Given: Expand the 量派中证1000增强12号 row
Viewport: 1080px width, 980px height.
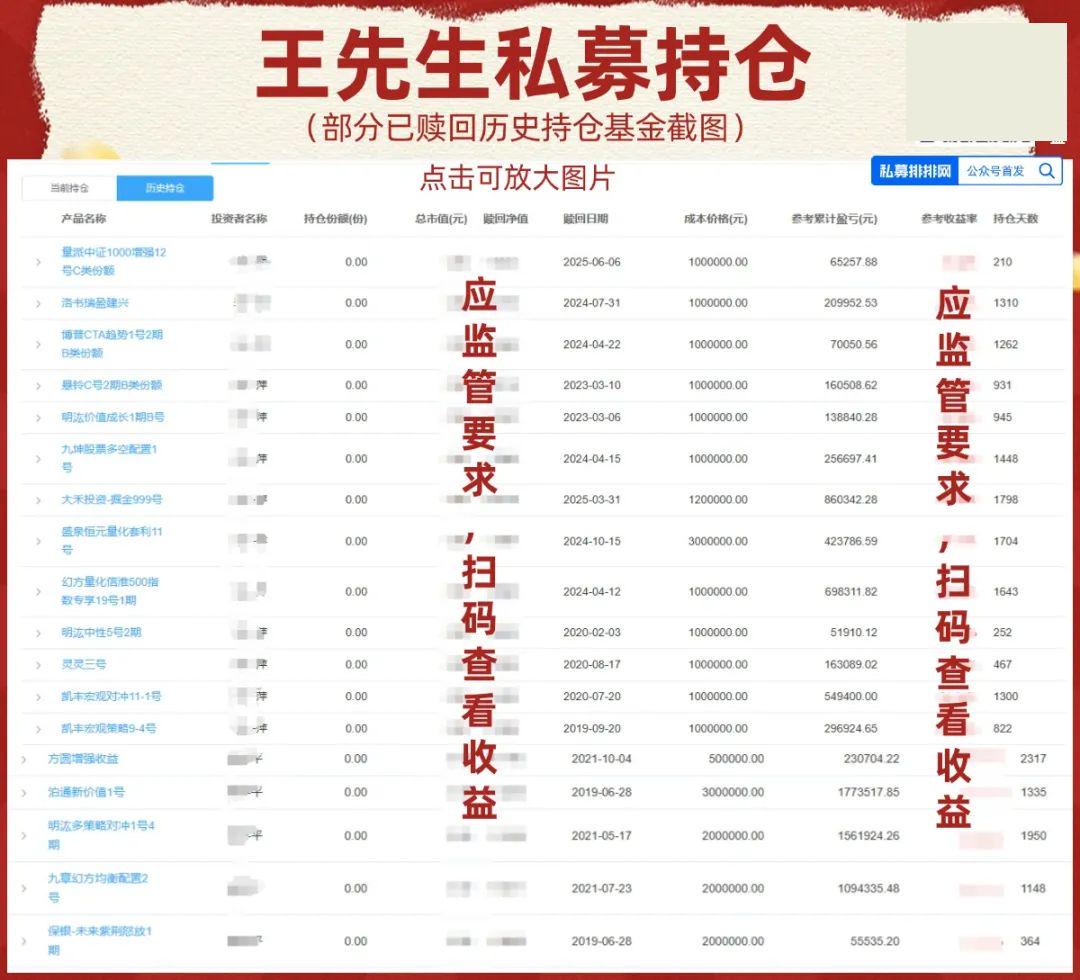Looking at the screenshot, I should pos(39,262).
